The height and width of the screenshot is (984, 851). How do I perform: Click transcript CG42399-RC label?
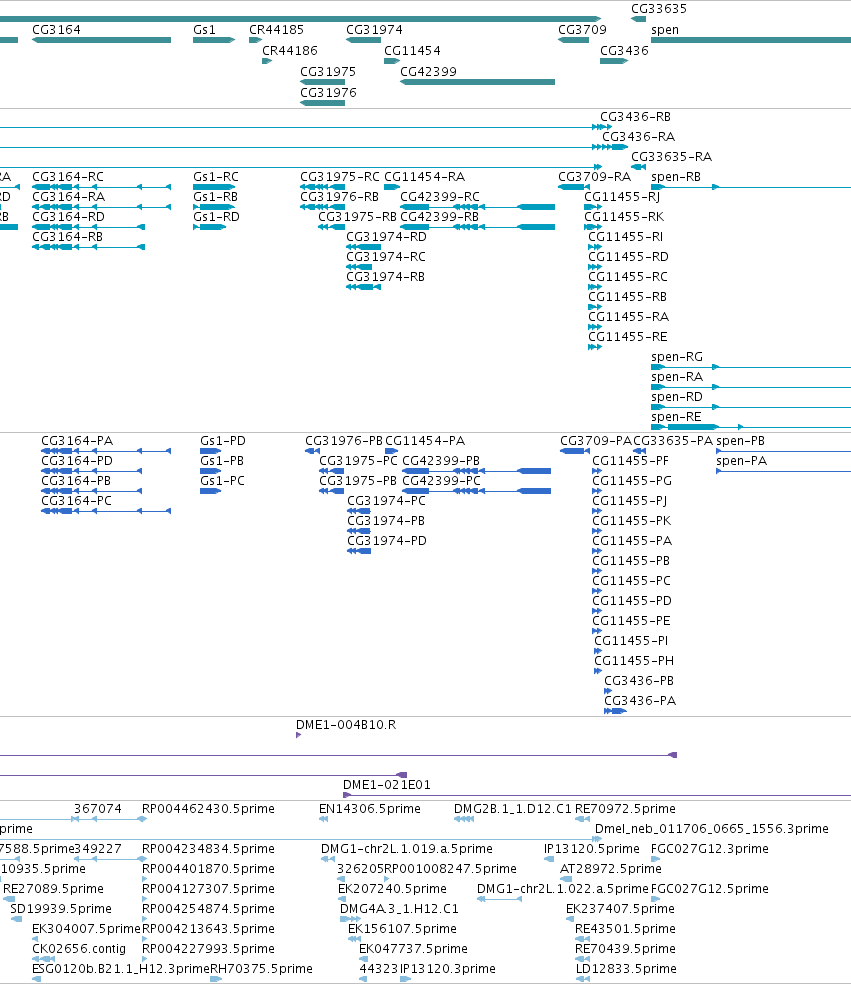point(440,196)
